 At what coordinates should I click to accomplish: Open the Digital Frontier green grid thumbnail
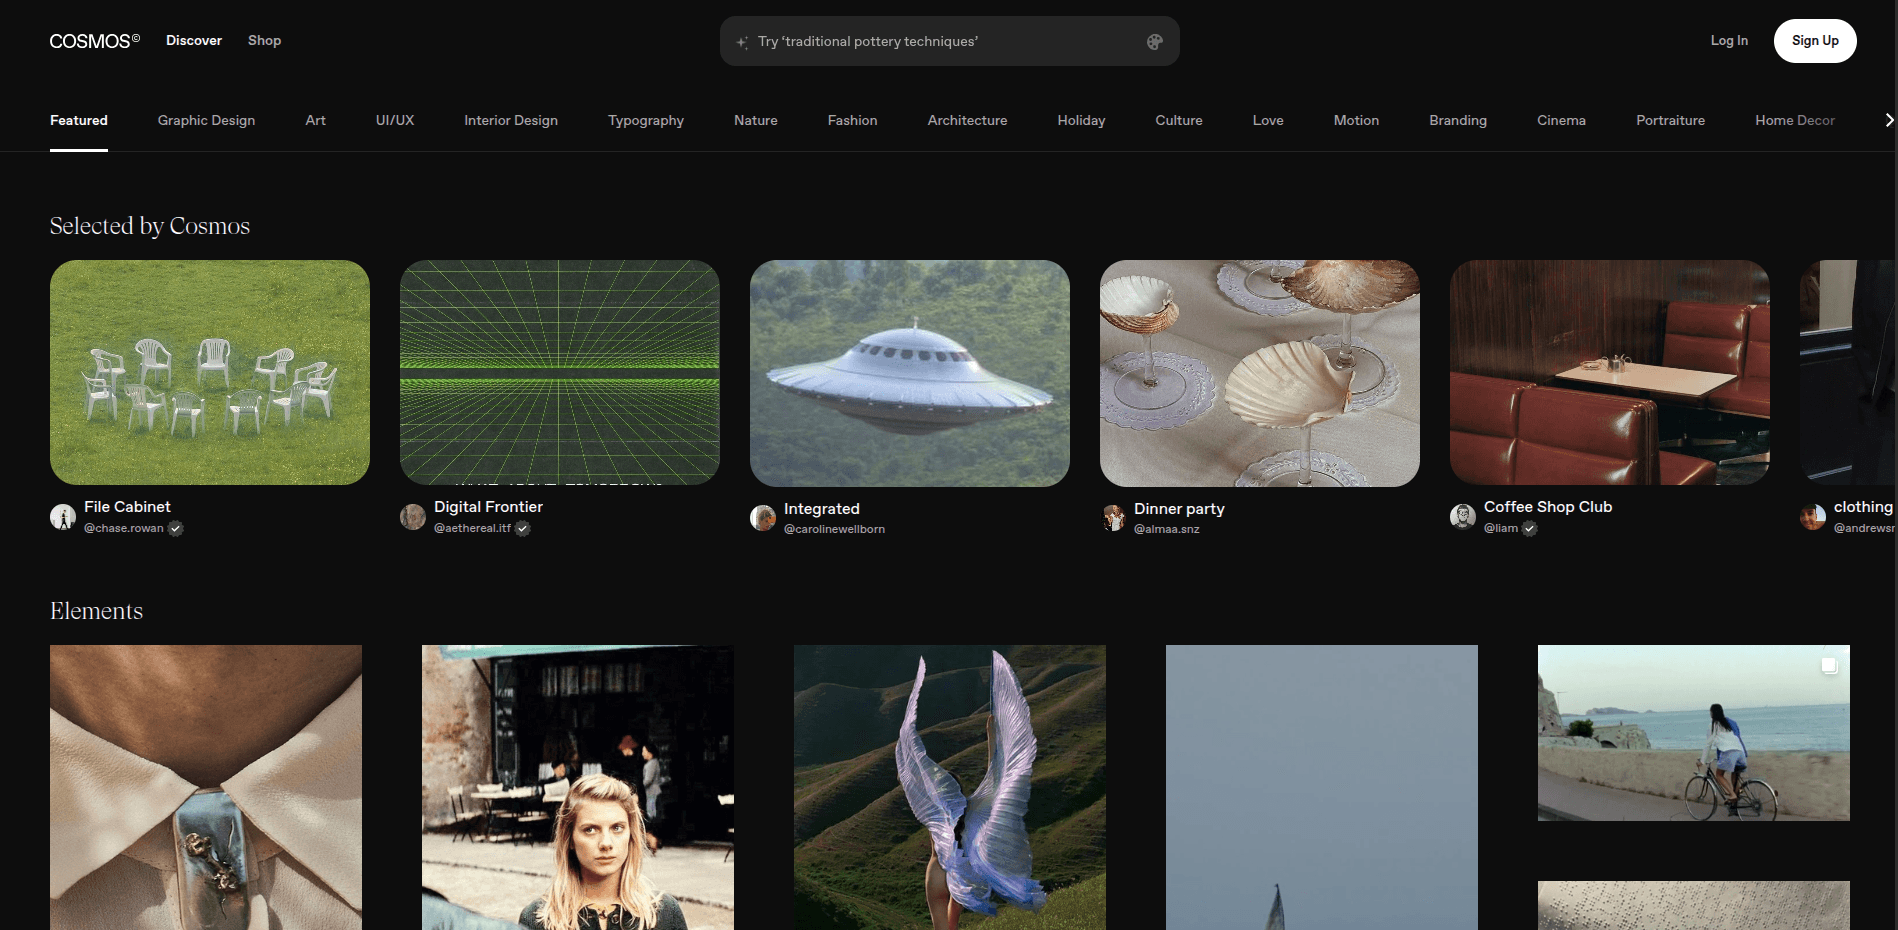[x=559, y=372]
